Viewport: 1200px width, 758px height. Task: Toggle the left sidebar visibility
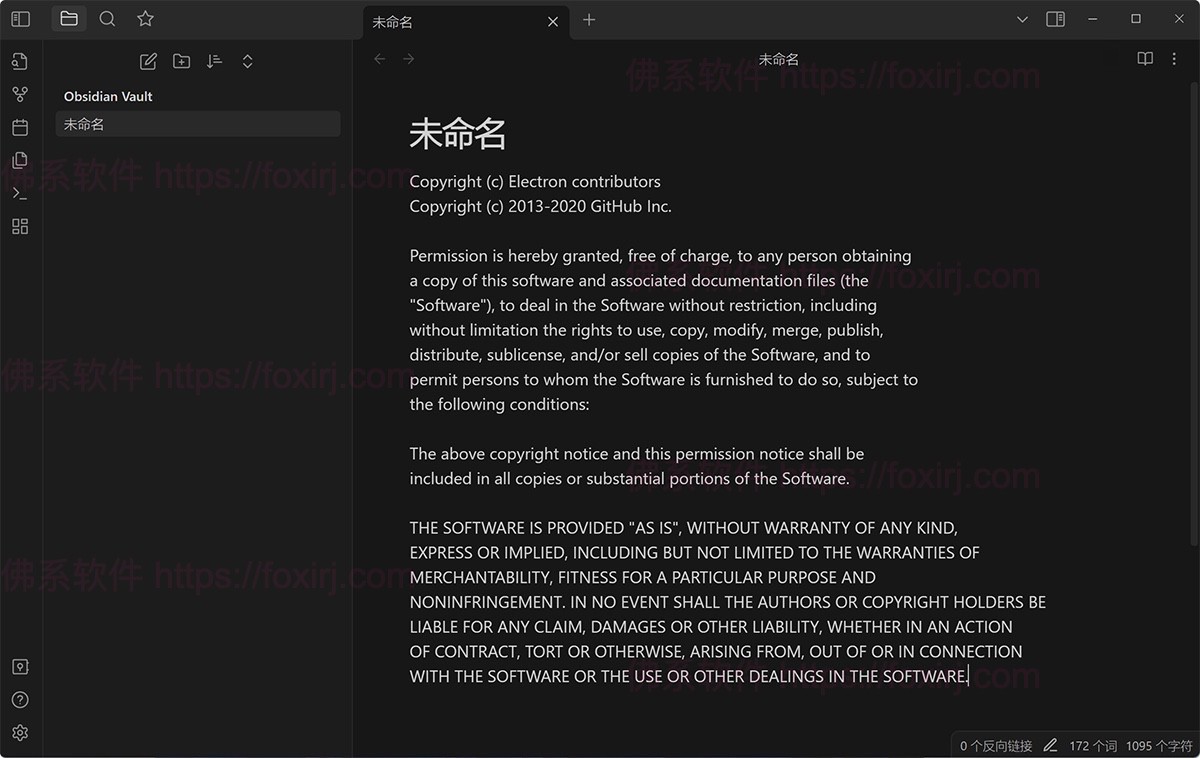(x=21, y=19)
